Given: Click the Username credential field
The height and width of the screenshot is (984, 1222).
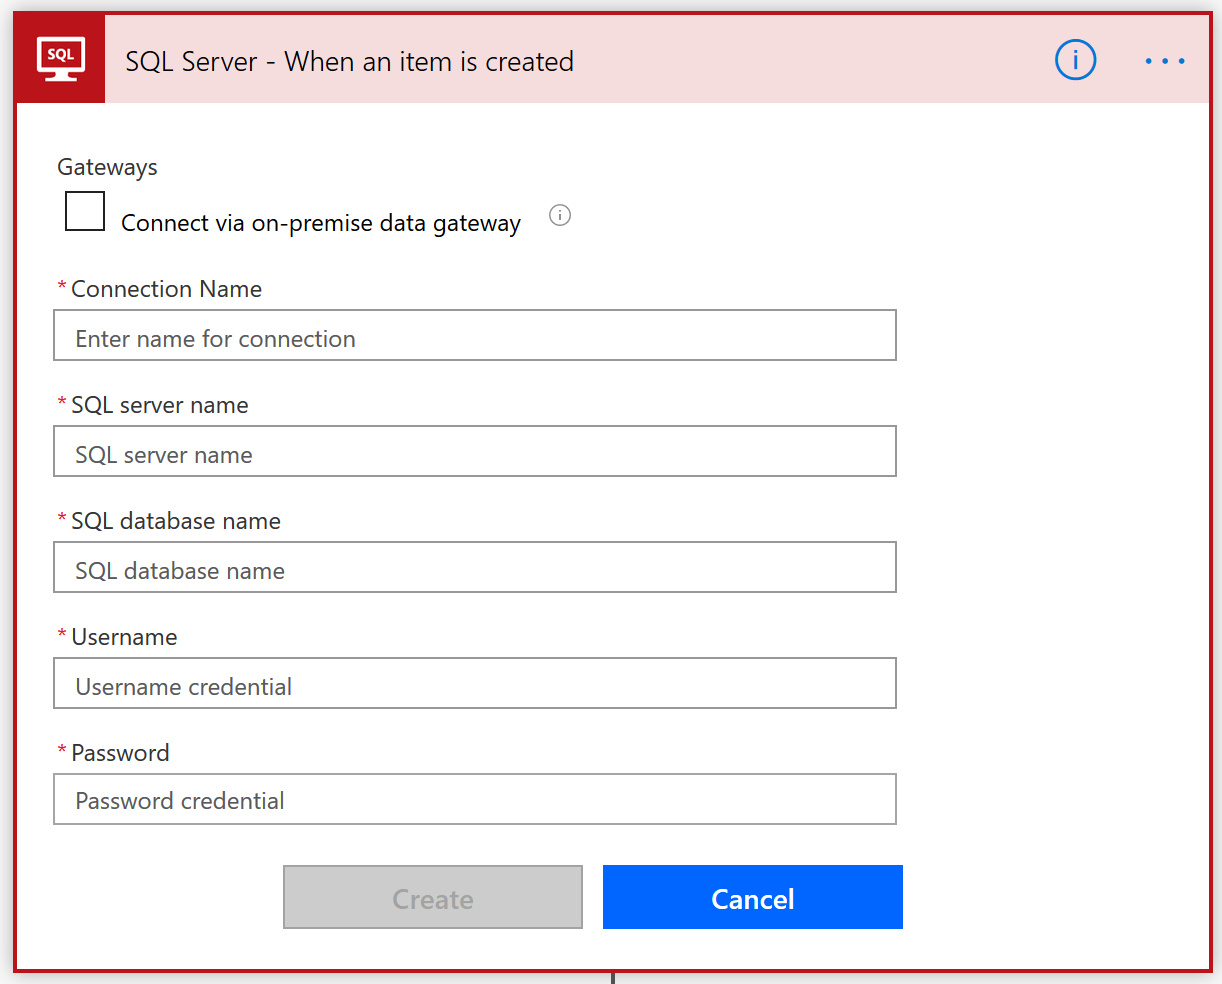Looking at the screenshot, I should pyautogui.click(x=475, y=683).
